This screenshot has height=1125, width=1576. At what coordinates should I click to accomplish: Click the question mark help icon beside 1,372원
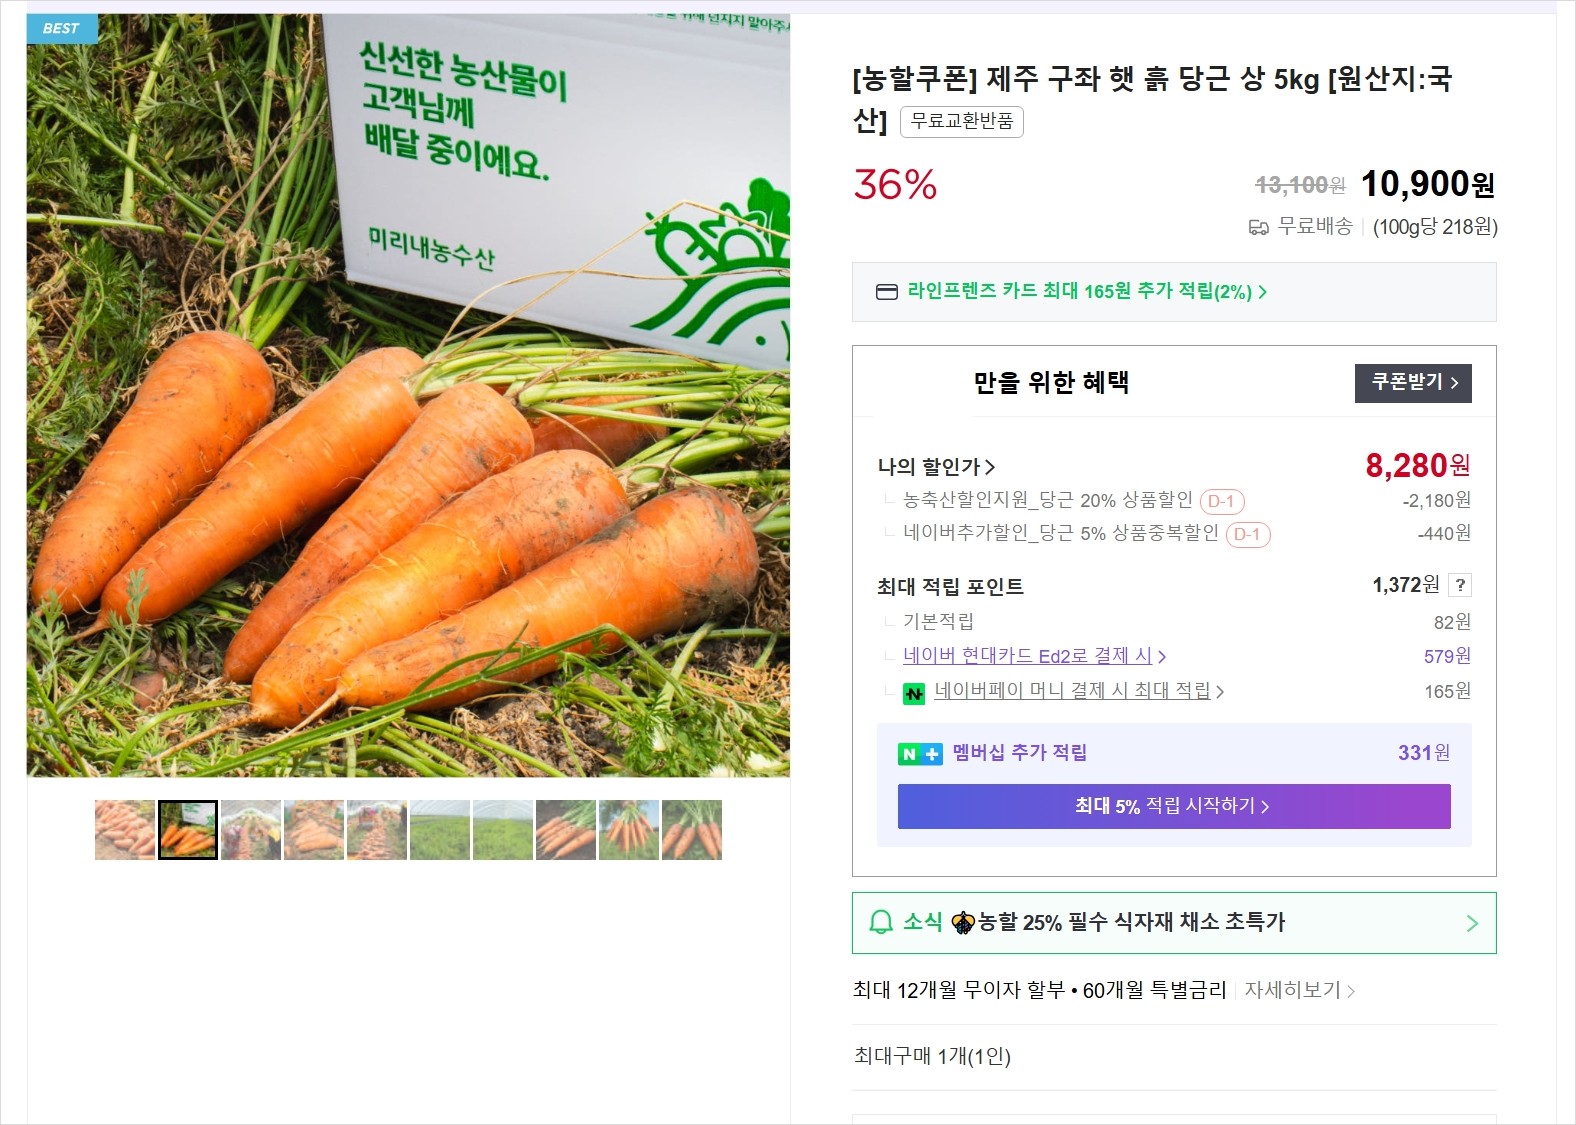(x=1460, y=586)
